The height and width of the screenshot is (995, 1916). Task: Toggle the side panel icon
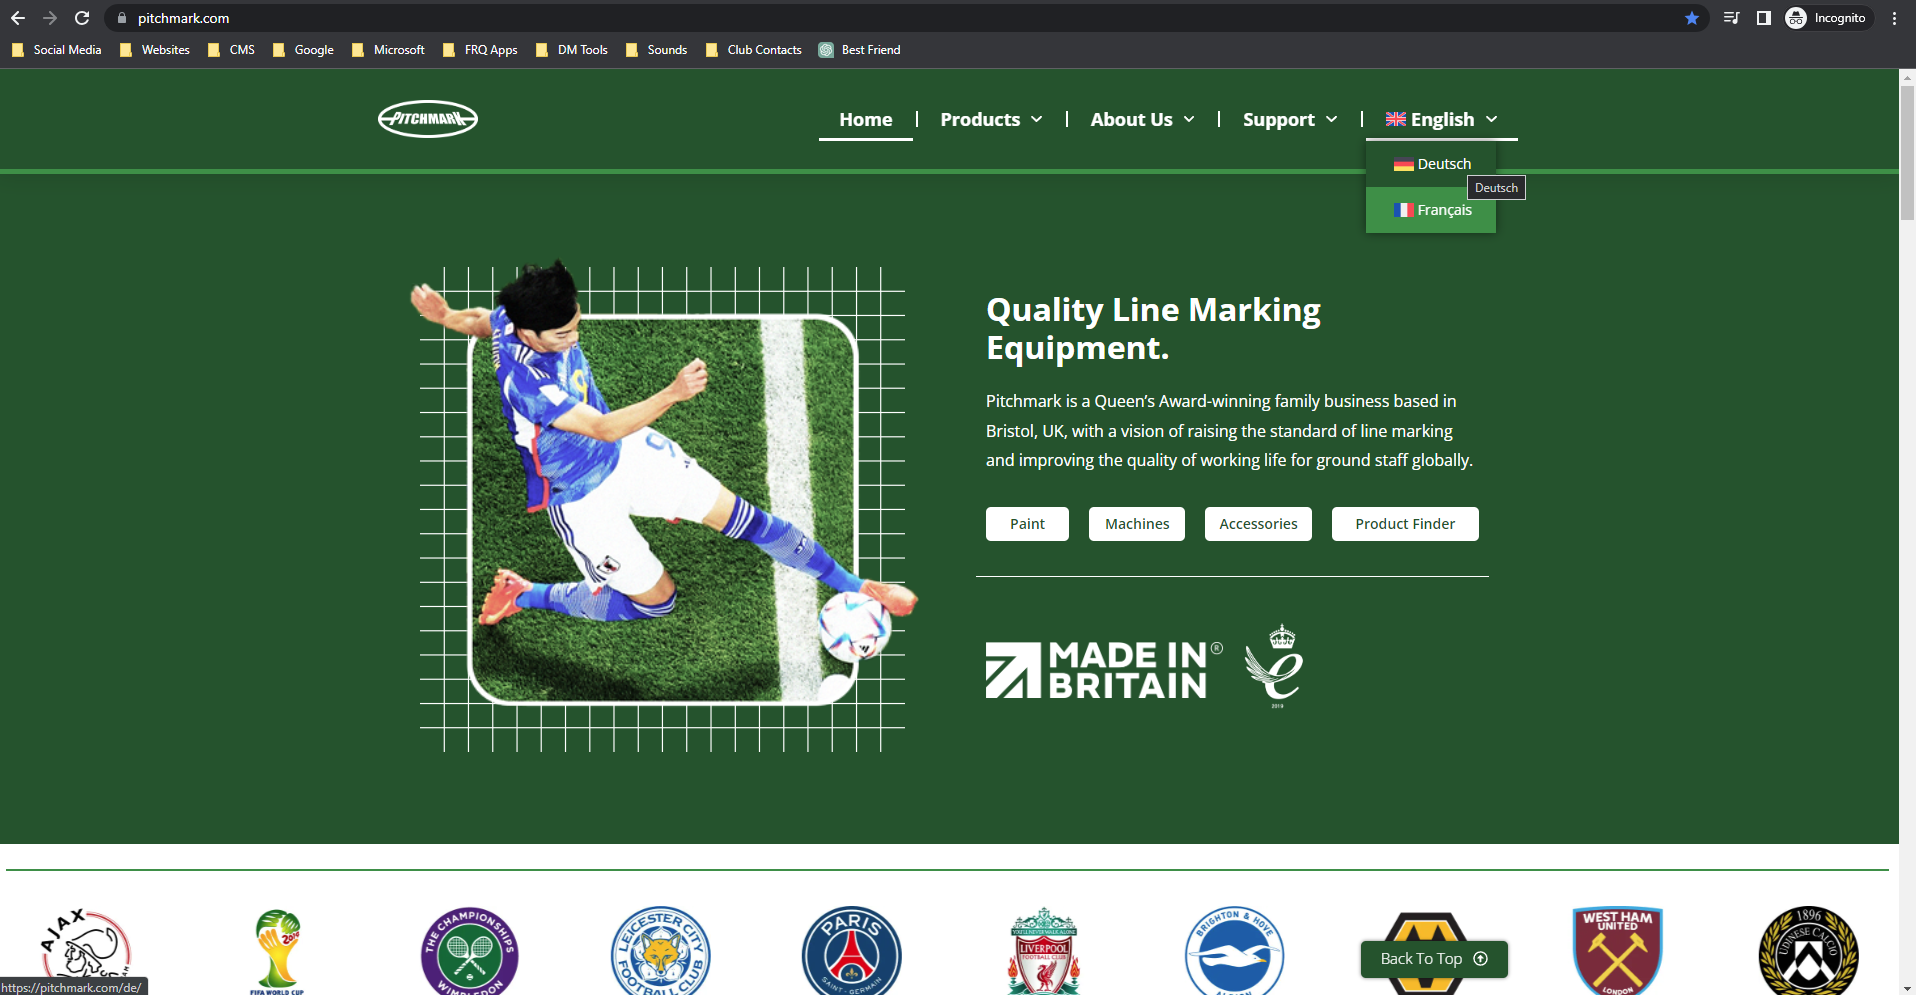(1763, 18)
